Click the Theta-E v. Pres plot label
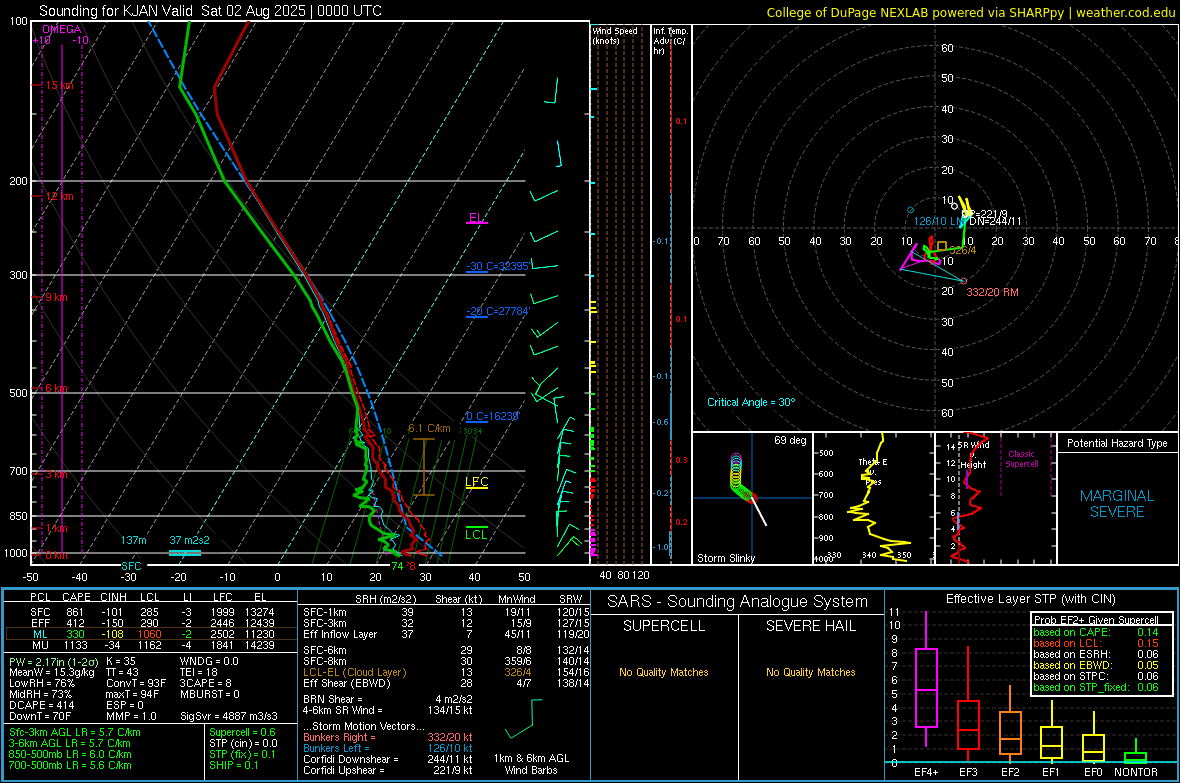Image resolution: width=1180 pixels, height=783 pixels. pyautogui.click(x=873, y=471)
